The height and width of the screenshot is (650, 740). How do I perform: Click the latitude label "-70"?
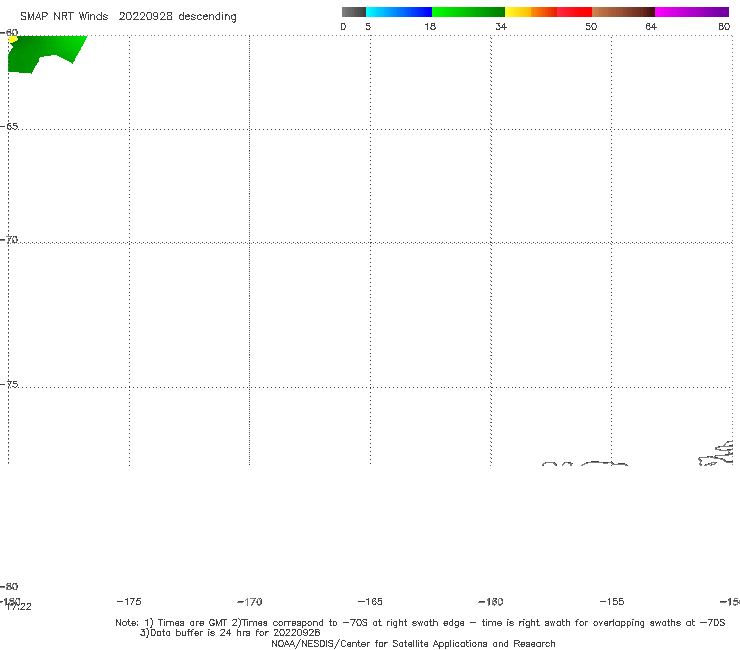(9, 240)
